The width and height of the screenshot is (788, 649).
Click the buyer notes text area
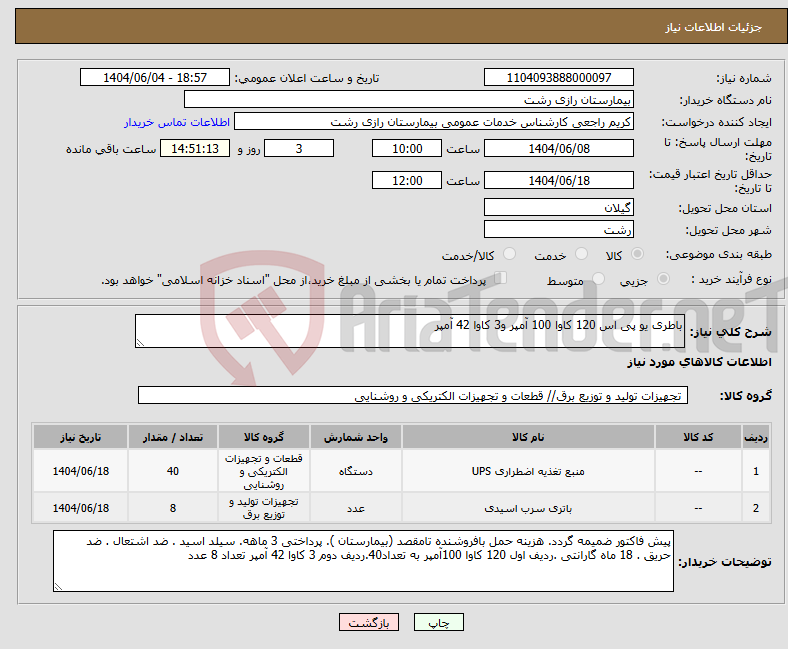coord(363,561)
